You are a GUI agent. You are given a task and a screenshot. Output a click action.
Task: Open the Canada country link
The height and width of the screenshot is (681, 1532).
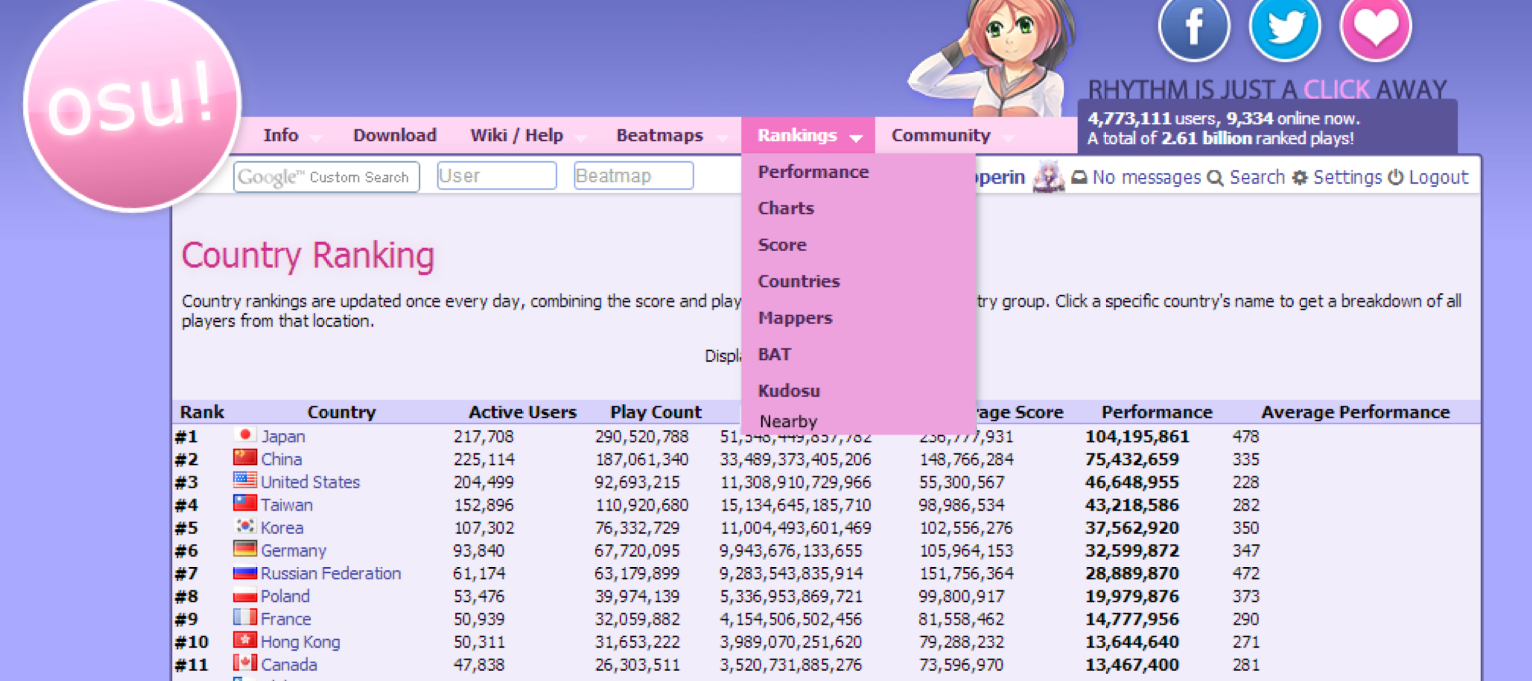289,665
